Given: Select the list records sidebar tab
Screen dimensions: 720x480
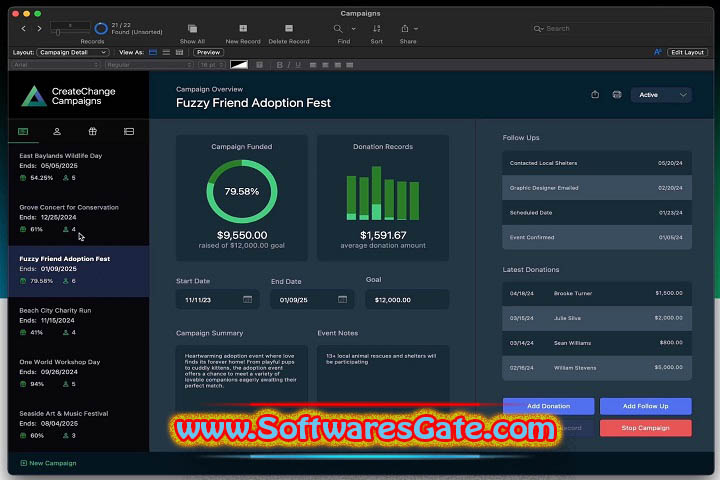Looking at the screenshot, I should [x=129, y=132].
